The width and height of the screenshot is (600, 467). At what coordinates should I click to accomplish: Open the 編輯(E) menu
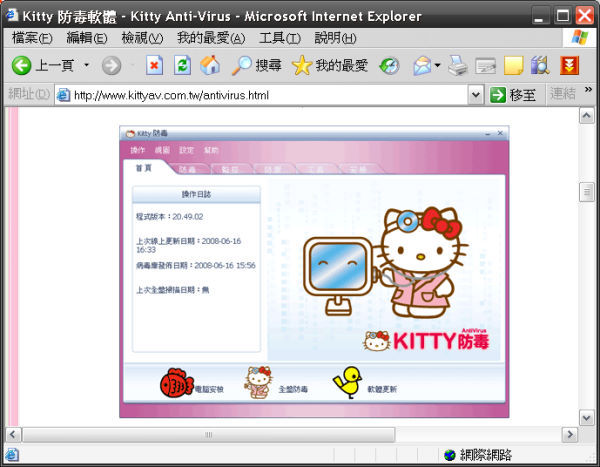pyautogui.click(x=87, y=38)
